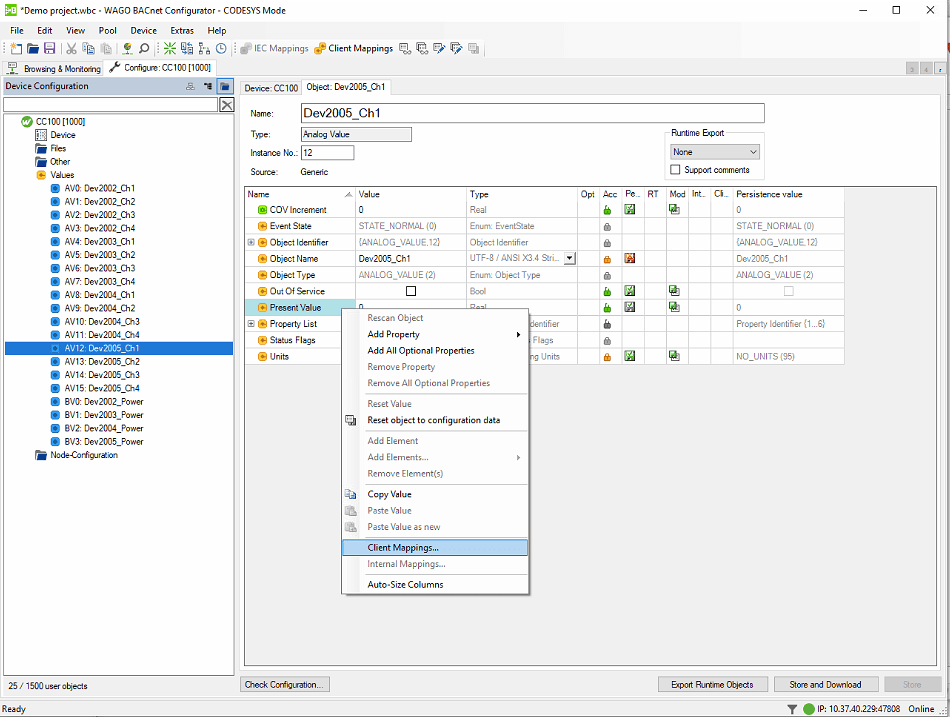Screen dimensions: 950x717
Task: Click the flat list view icon in Device Configuration header
Action: click(x=190, y=86)
